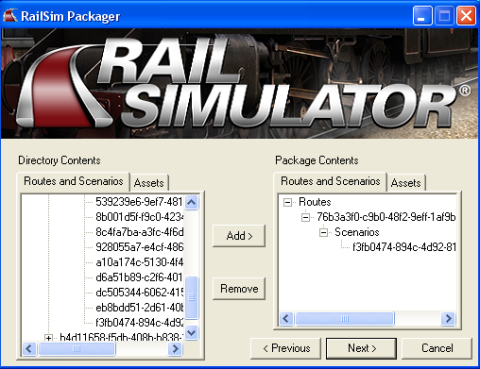480x369 pixels.
Task: Select scenario d6a51b89-c2f6-401 in directory list
Action: tap(139, 278)
